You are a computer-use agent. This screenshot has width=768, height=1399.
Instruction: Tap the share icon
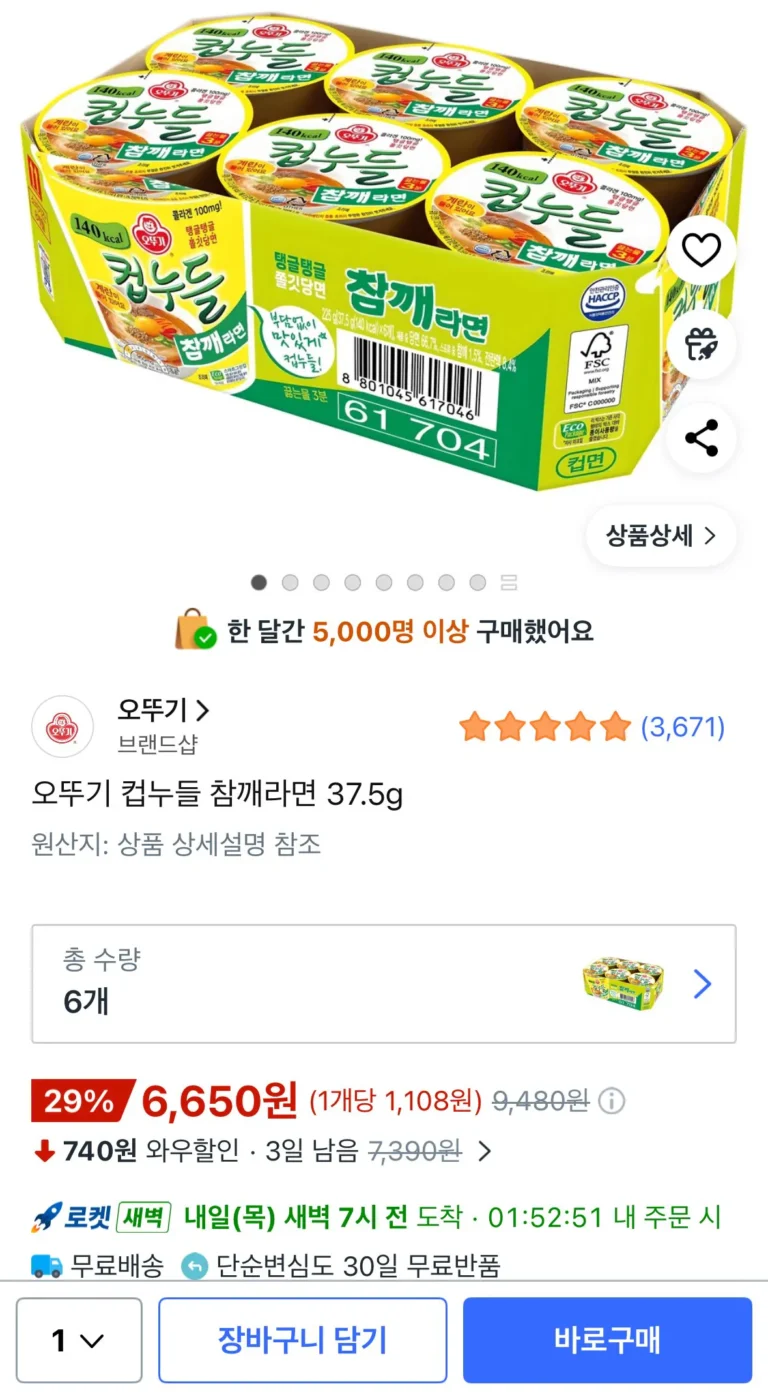click(x=701, y=437)
